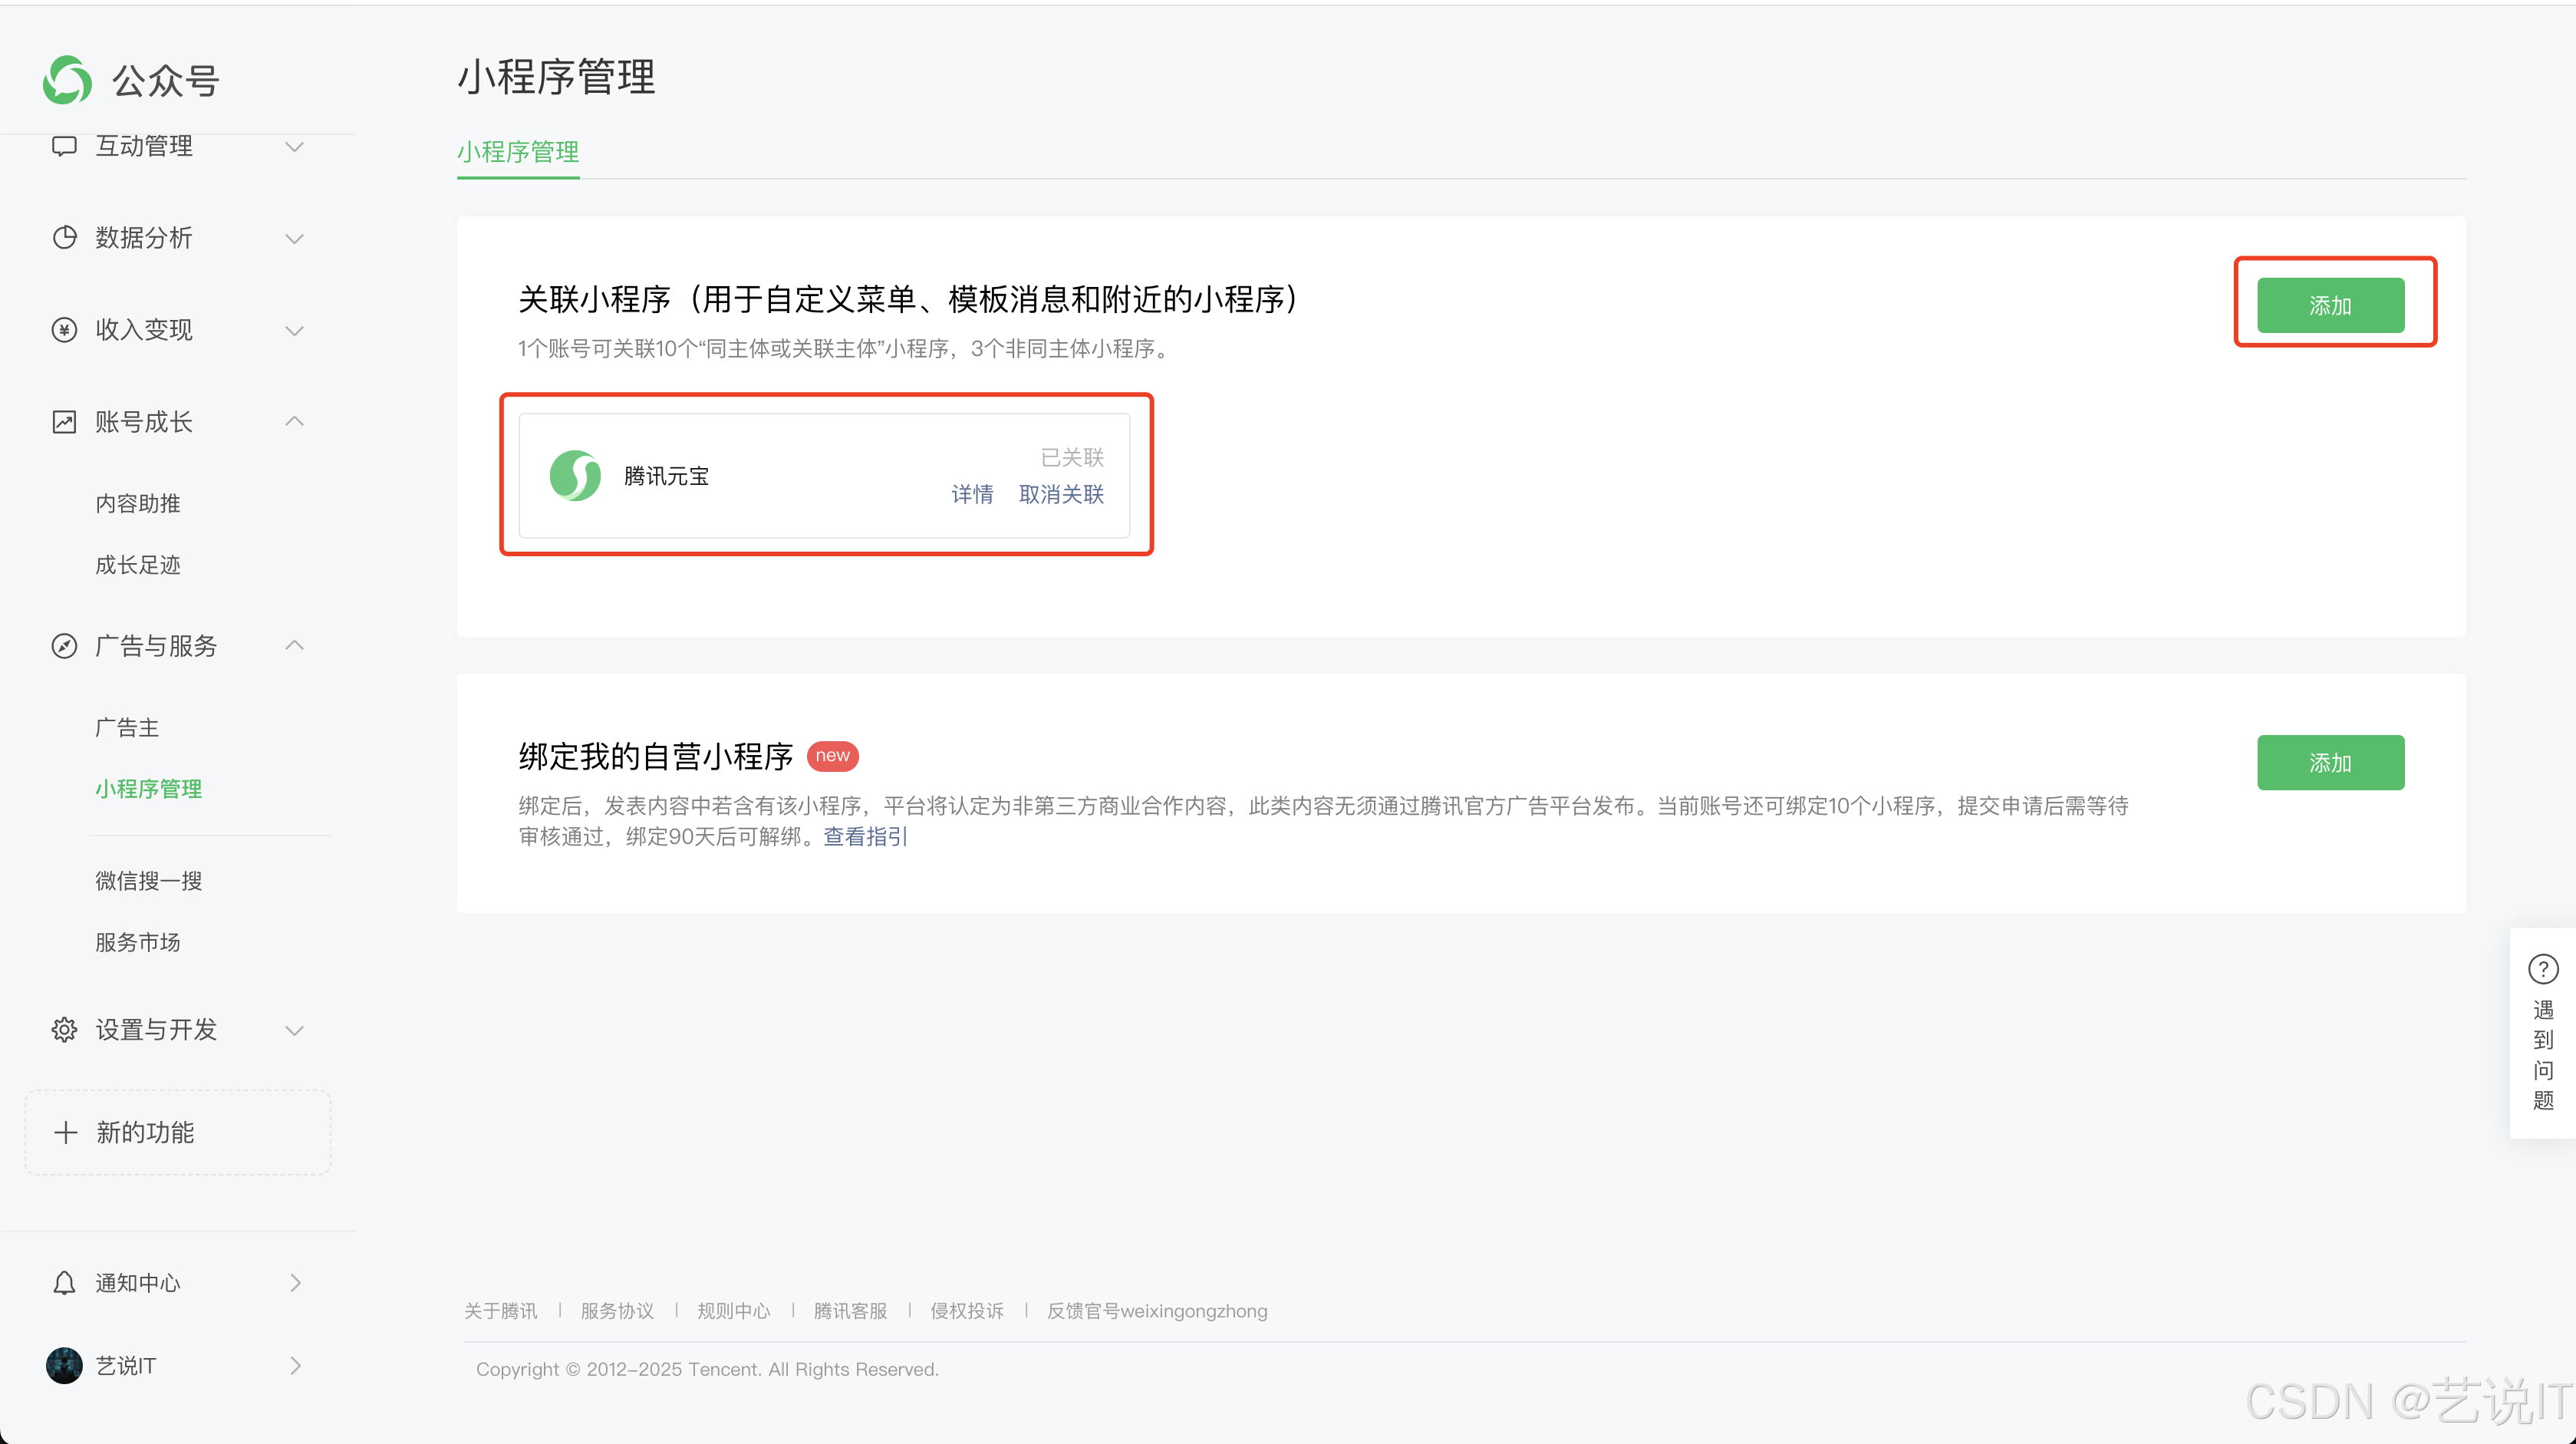Viewport: 2576px width, 1444px height.
Task: Click 添加 button for 关联小程序
Action: click(2330, 305)
